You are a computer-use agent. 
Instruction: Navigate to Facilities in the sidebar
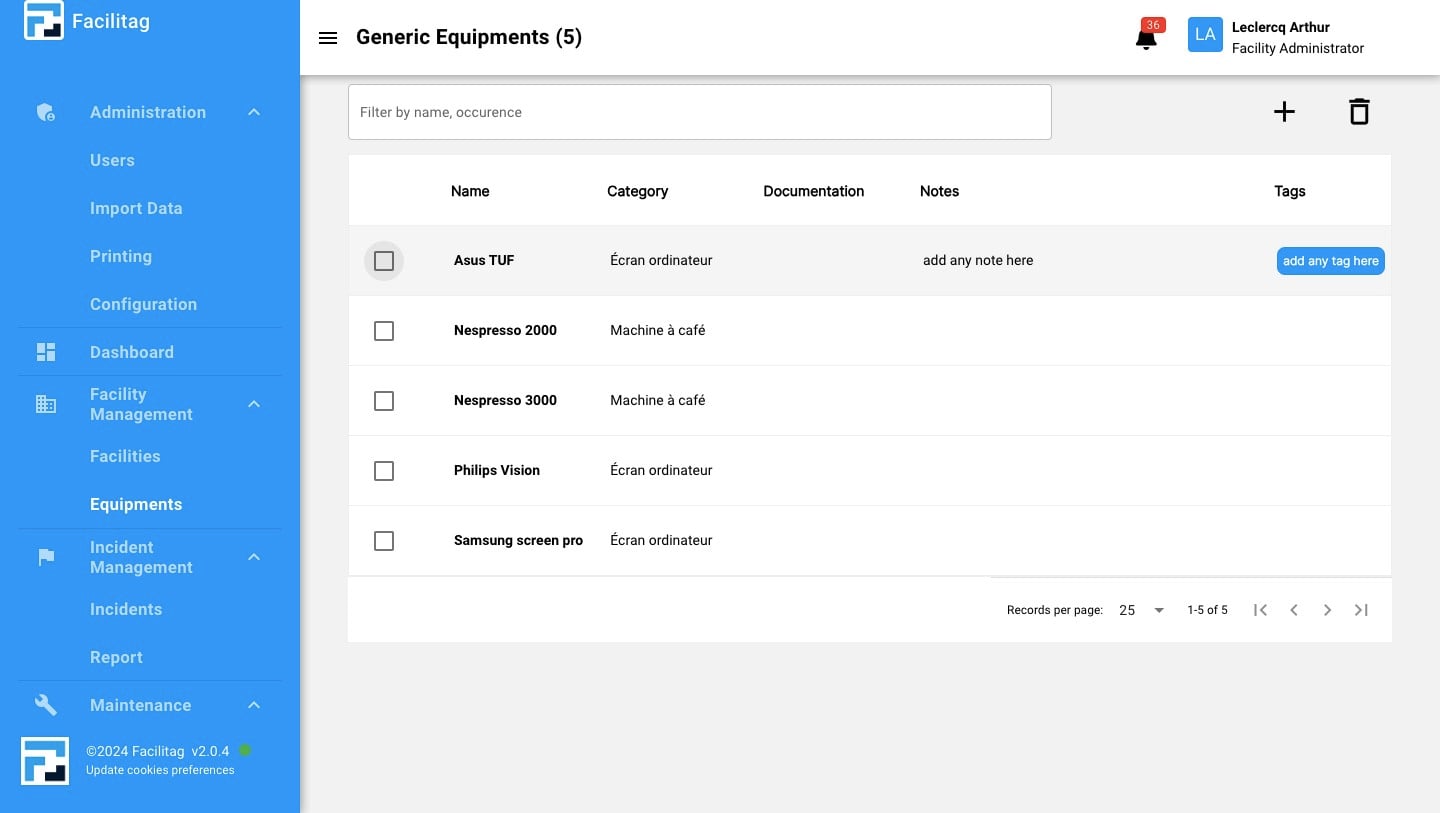(125, 456)
